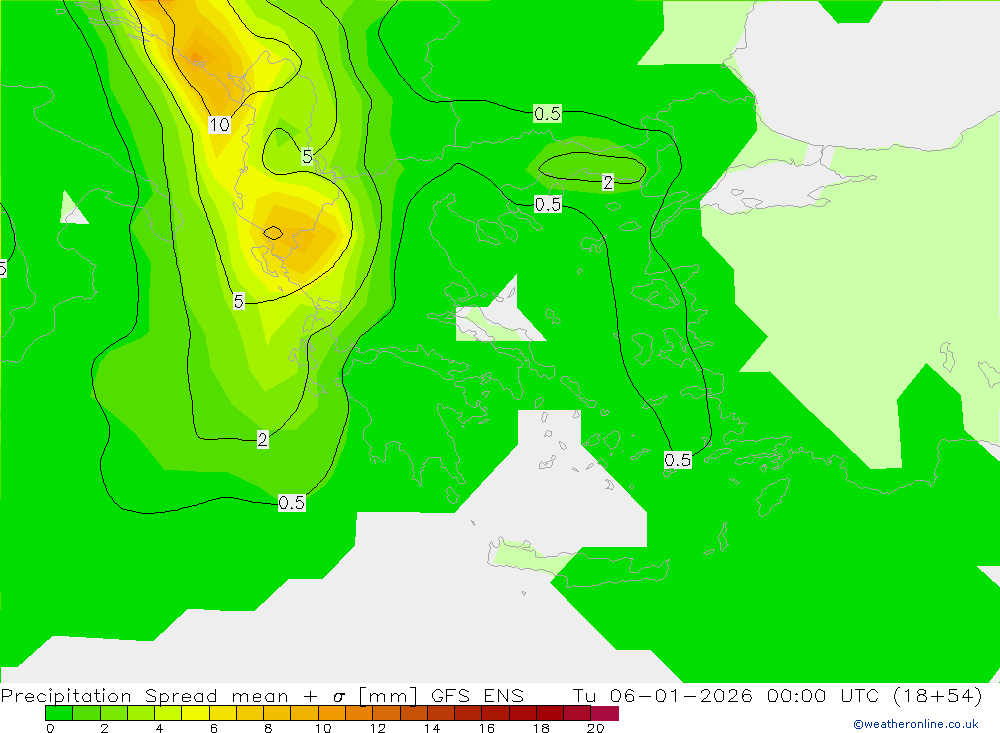The width and height of the screenshot is (1000, 733).
Task: Click the legend tick label '20'
Action: (x=596, y=728)
